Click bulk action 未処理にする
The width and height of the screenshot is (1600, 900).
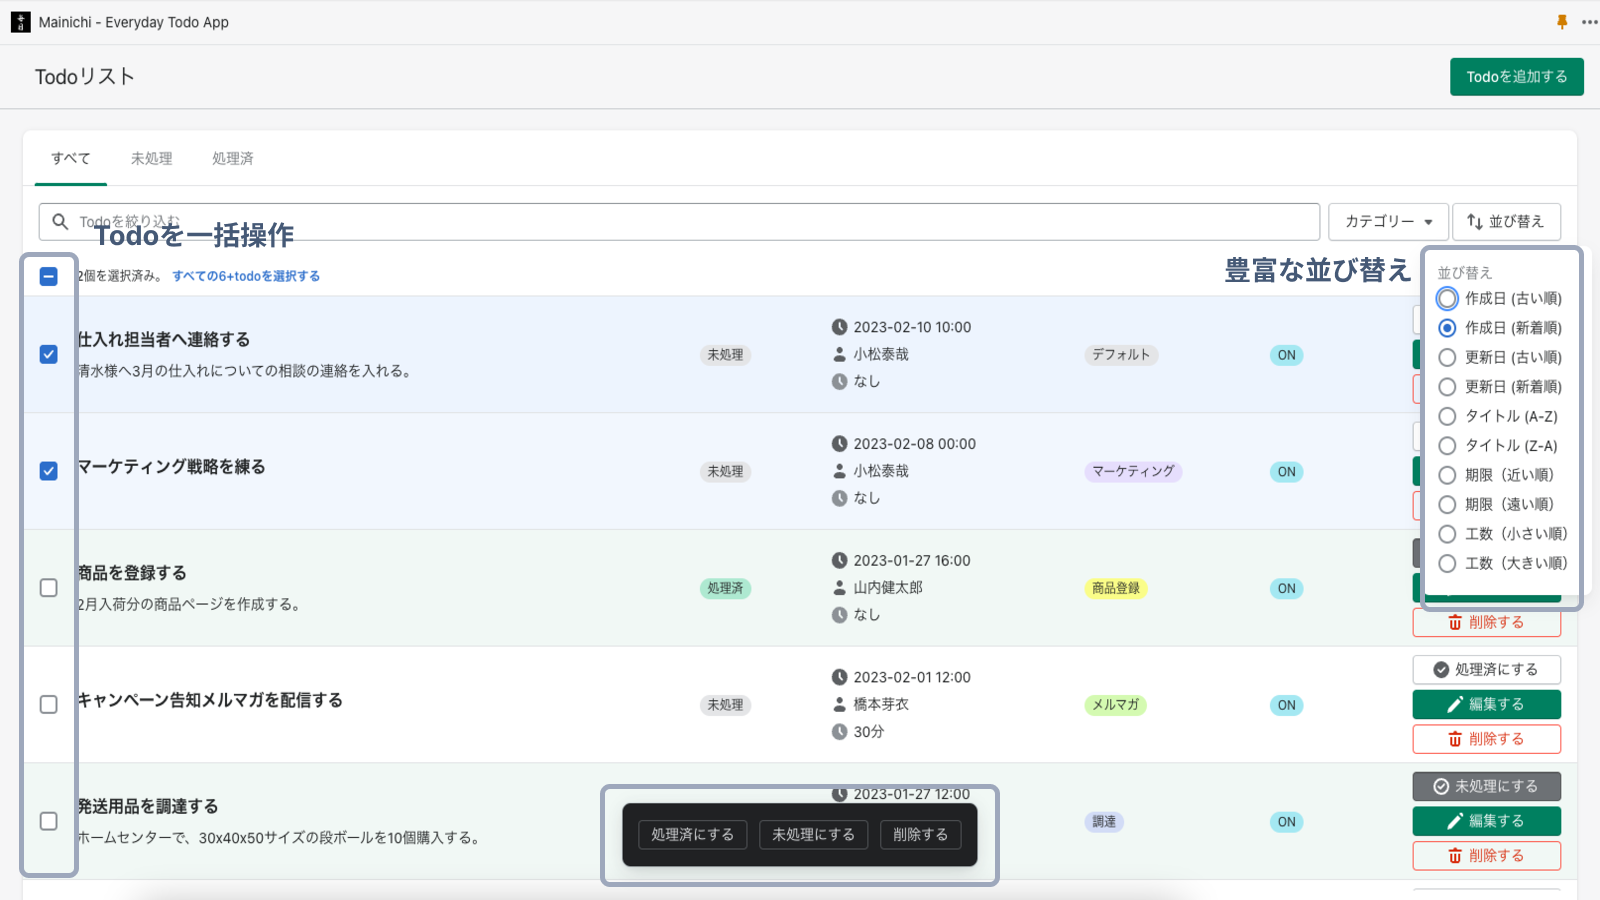click(x=813, y=835)
